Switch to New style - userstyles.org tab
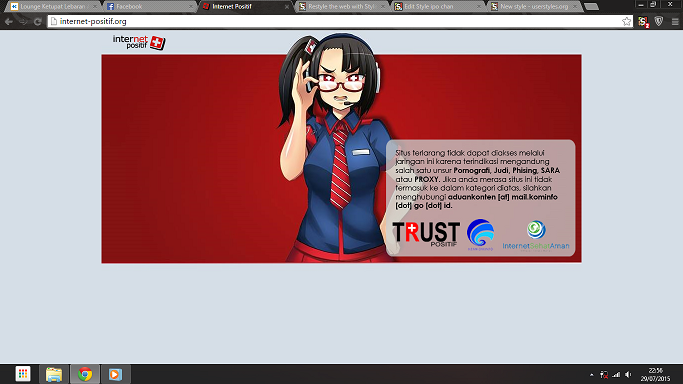This screenshot has width=683, height=384. coord(535,7)
